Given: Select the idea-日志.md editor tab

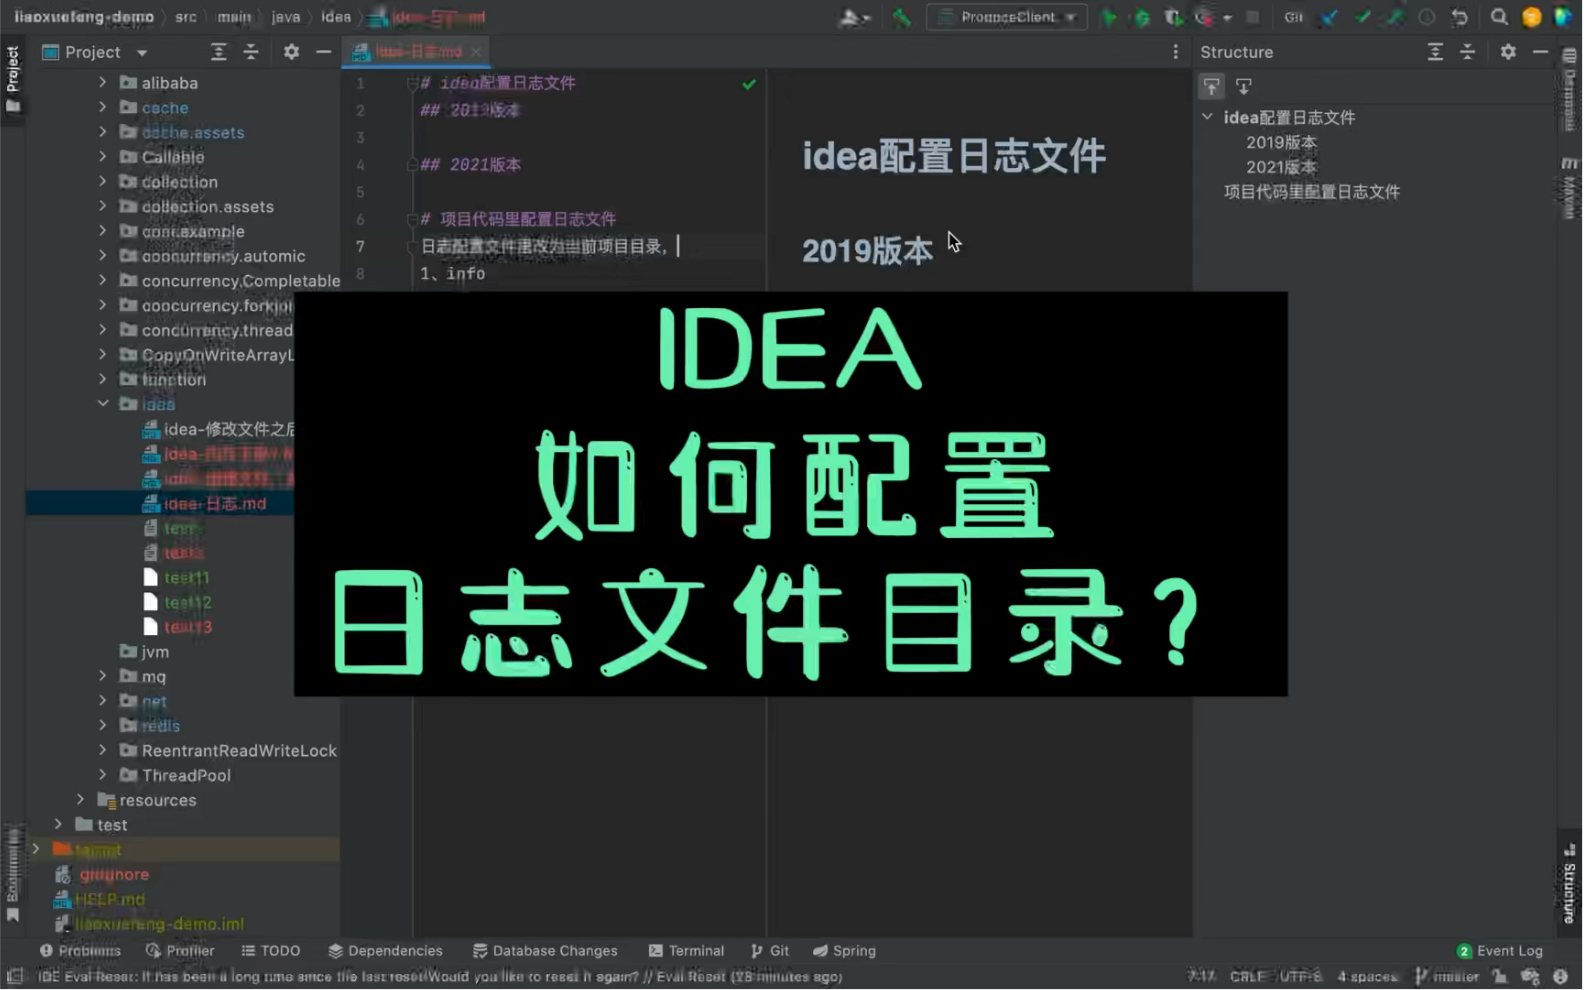Looking at the screenshot, I should [416, 52].
